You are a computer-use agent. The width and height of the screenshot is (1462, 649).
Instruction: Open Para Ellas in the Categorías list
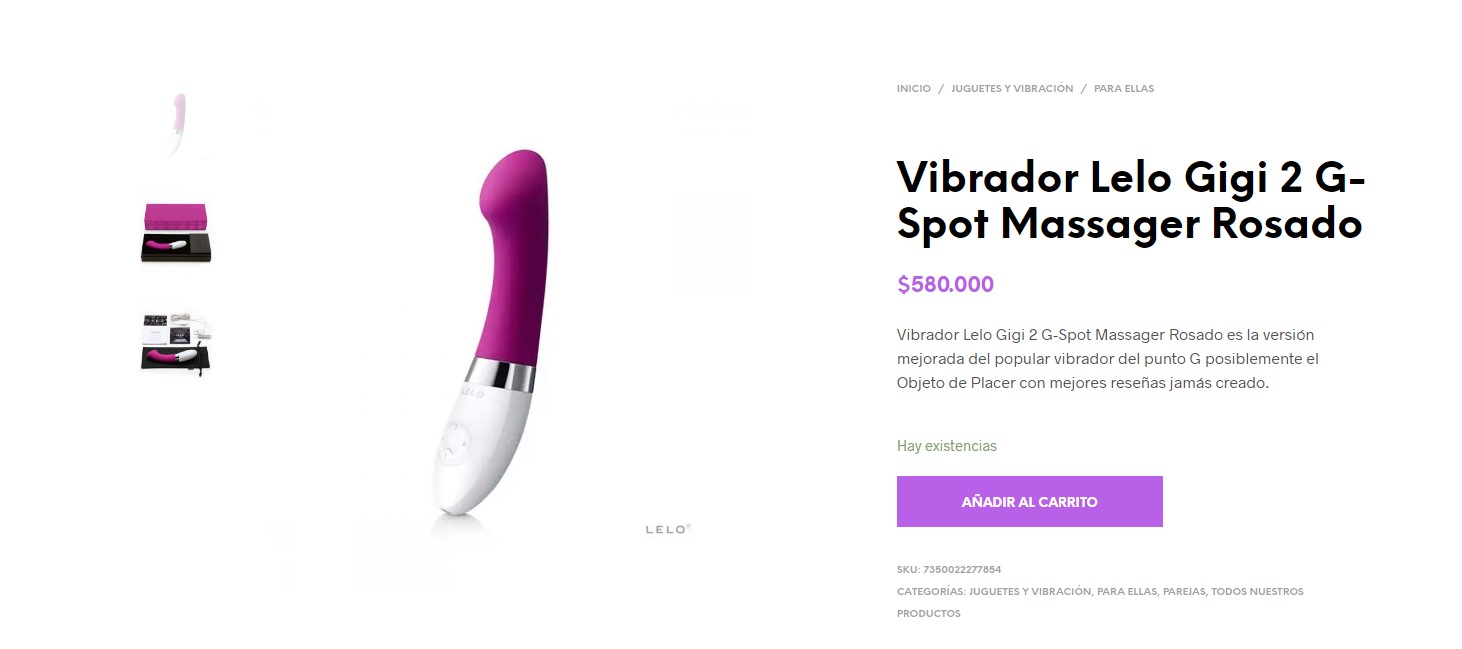[1127, 592]
